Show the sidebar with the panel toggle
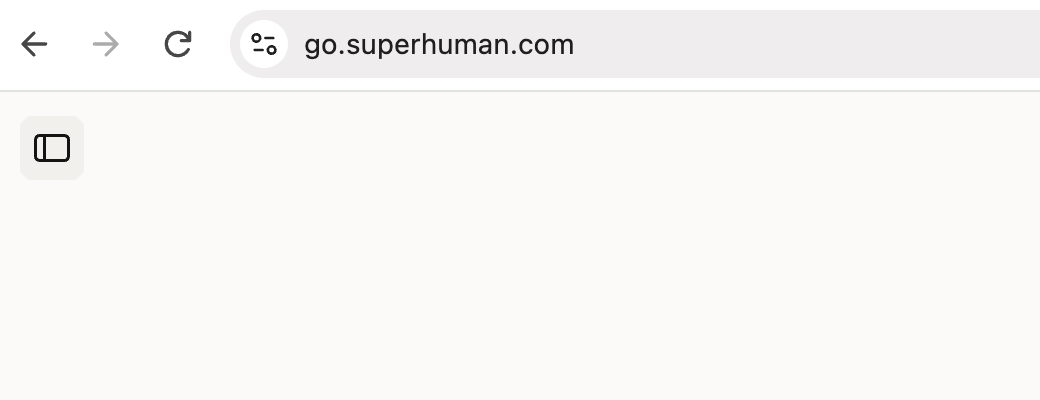Viewport: 1040px width, 400px height. click(x=52, y=148)
